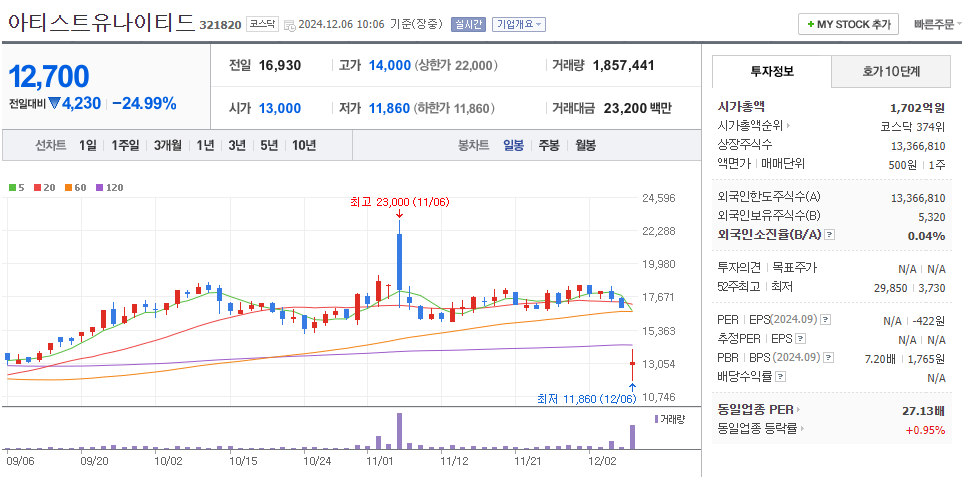
Task: Click the 12/02 date label on chart axis
Action: [602, 460]
